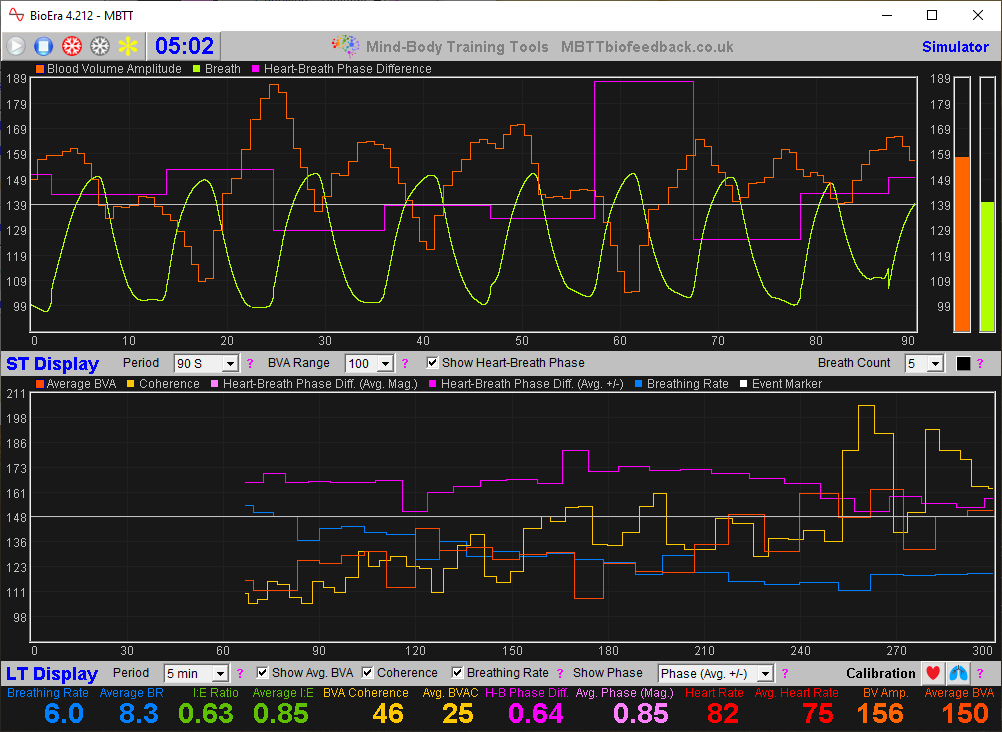1002x732 pixels.
Task: Uncheck Show Avg. BVA
Action: pos(261,672)
